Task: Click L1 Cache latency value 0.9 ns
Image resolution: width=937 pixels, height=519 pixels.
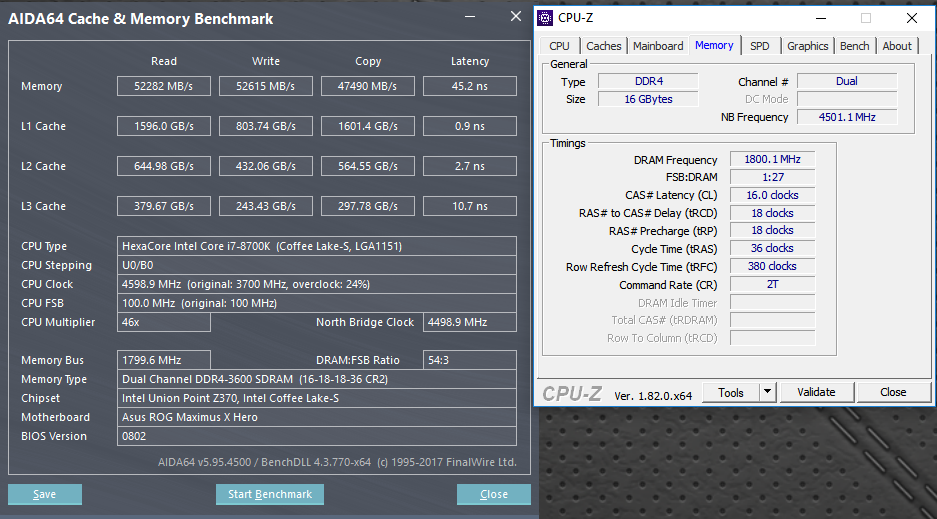Action: coord(470,126)
